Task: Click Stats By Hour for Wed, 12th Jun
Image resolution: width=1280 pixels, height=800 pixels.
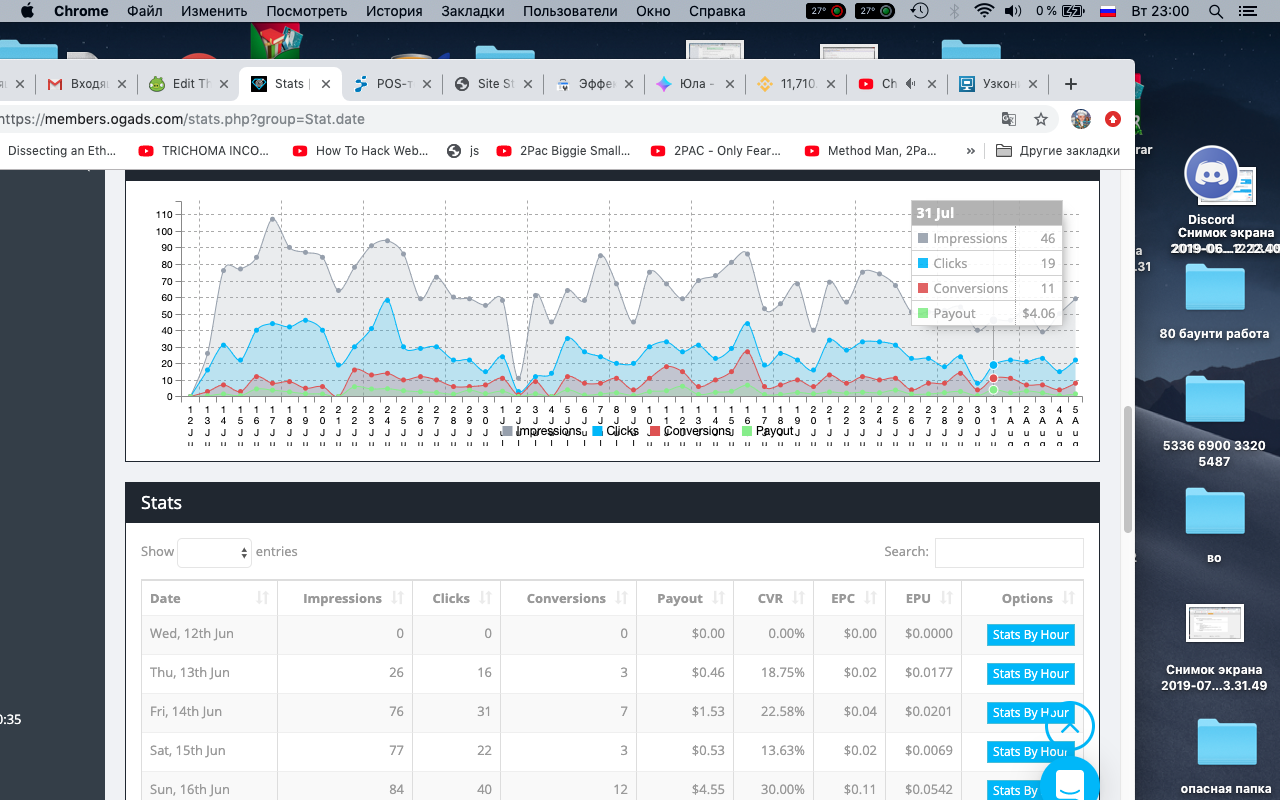Action: click(x=1030, y=635)
